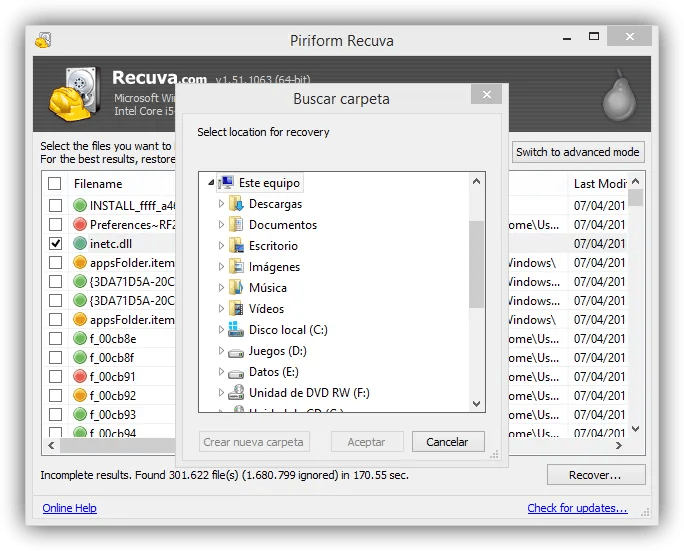Expand the Imágenes folder node
684x551 pixels.
pos(221,266)
